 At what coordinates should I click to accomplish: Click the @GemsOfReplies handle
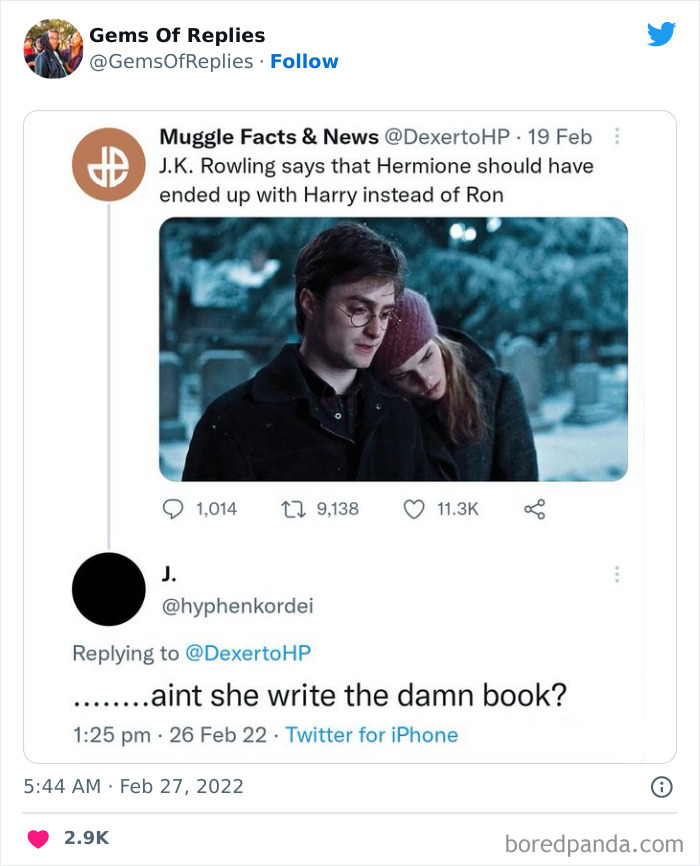[166, 61]
